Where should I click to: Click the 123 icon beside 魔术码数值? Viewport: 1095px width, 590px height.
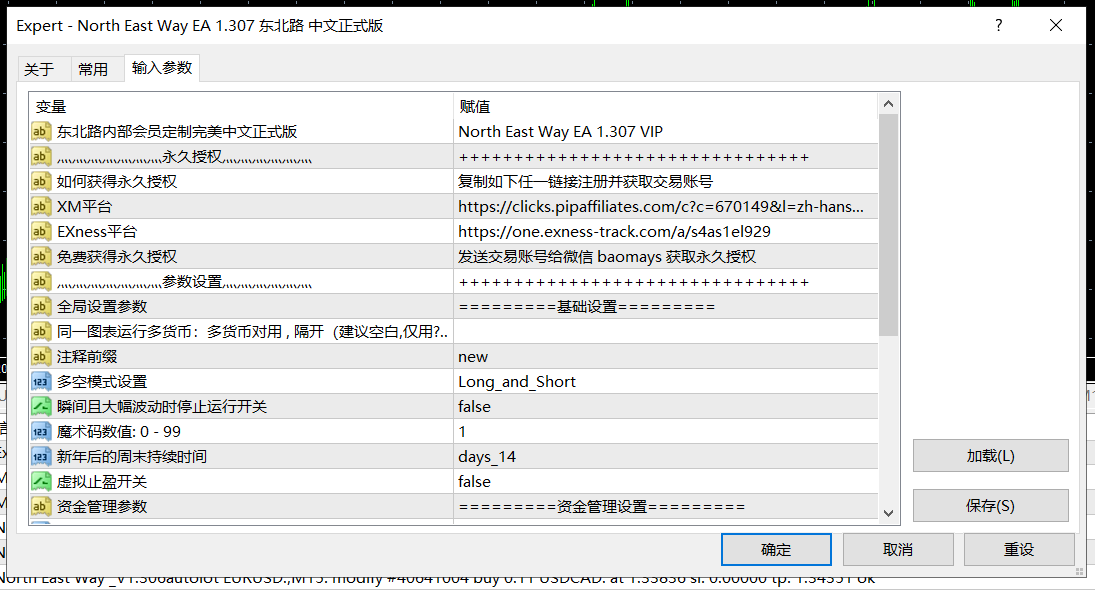click(x=41, y=432)
